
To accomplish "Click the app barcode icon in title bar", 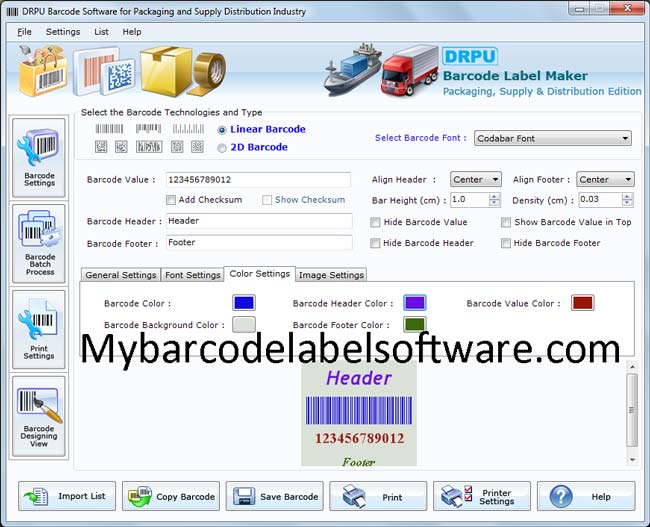I will tap(12, 12).
